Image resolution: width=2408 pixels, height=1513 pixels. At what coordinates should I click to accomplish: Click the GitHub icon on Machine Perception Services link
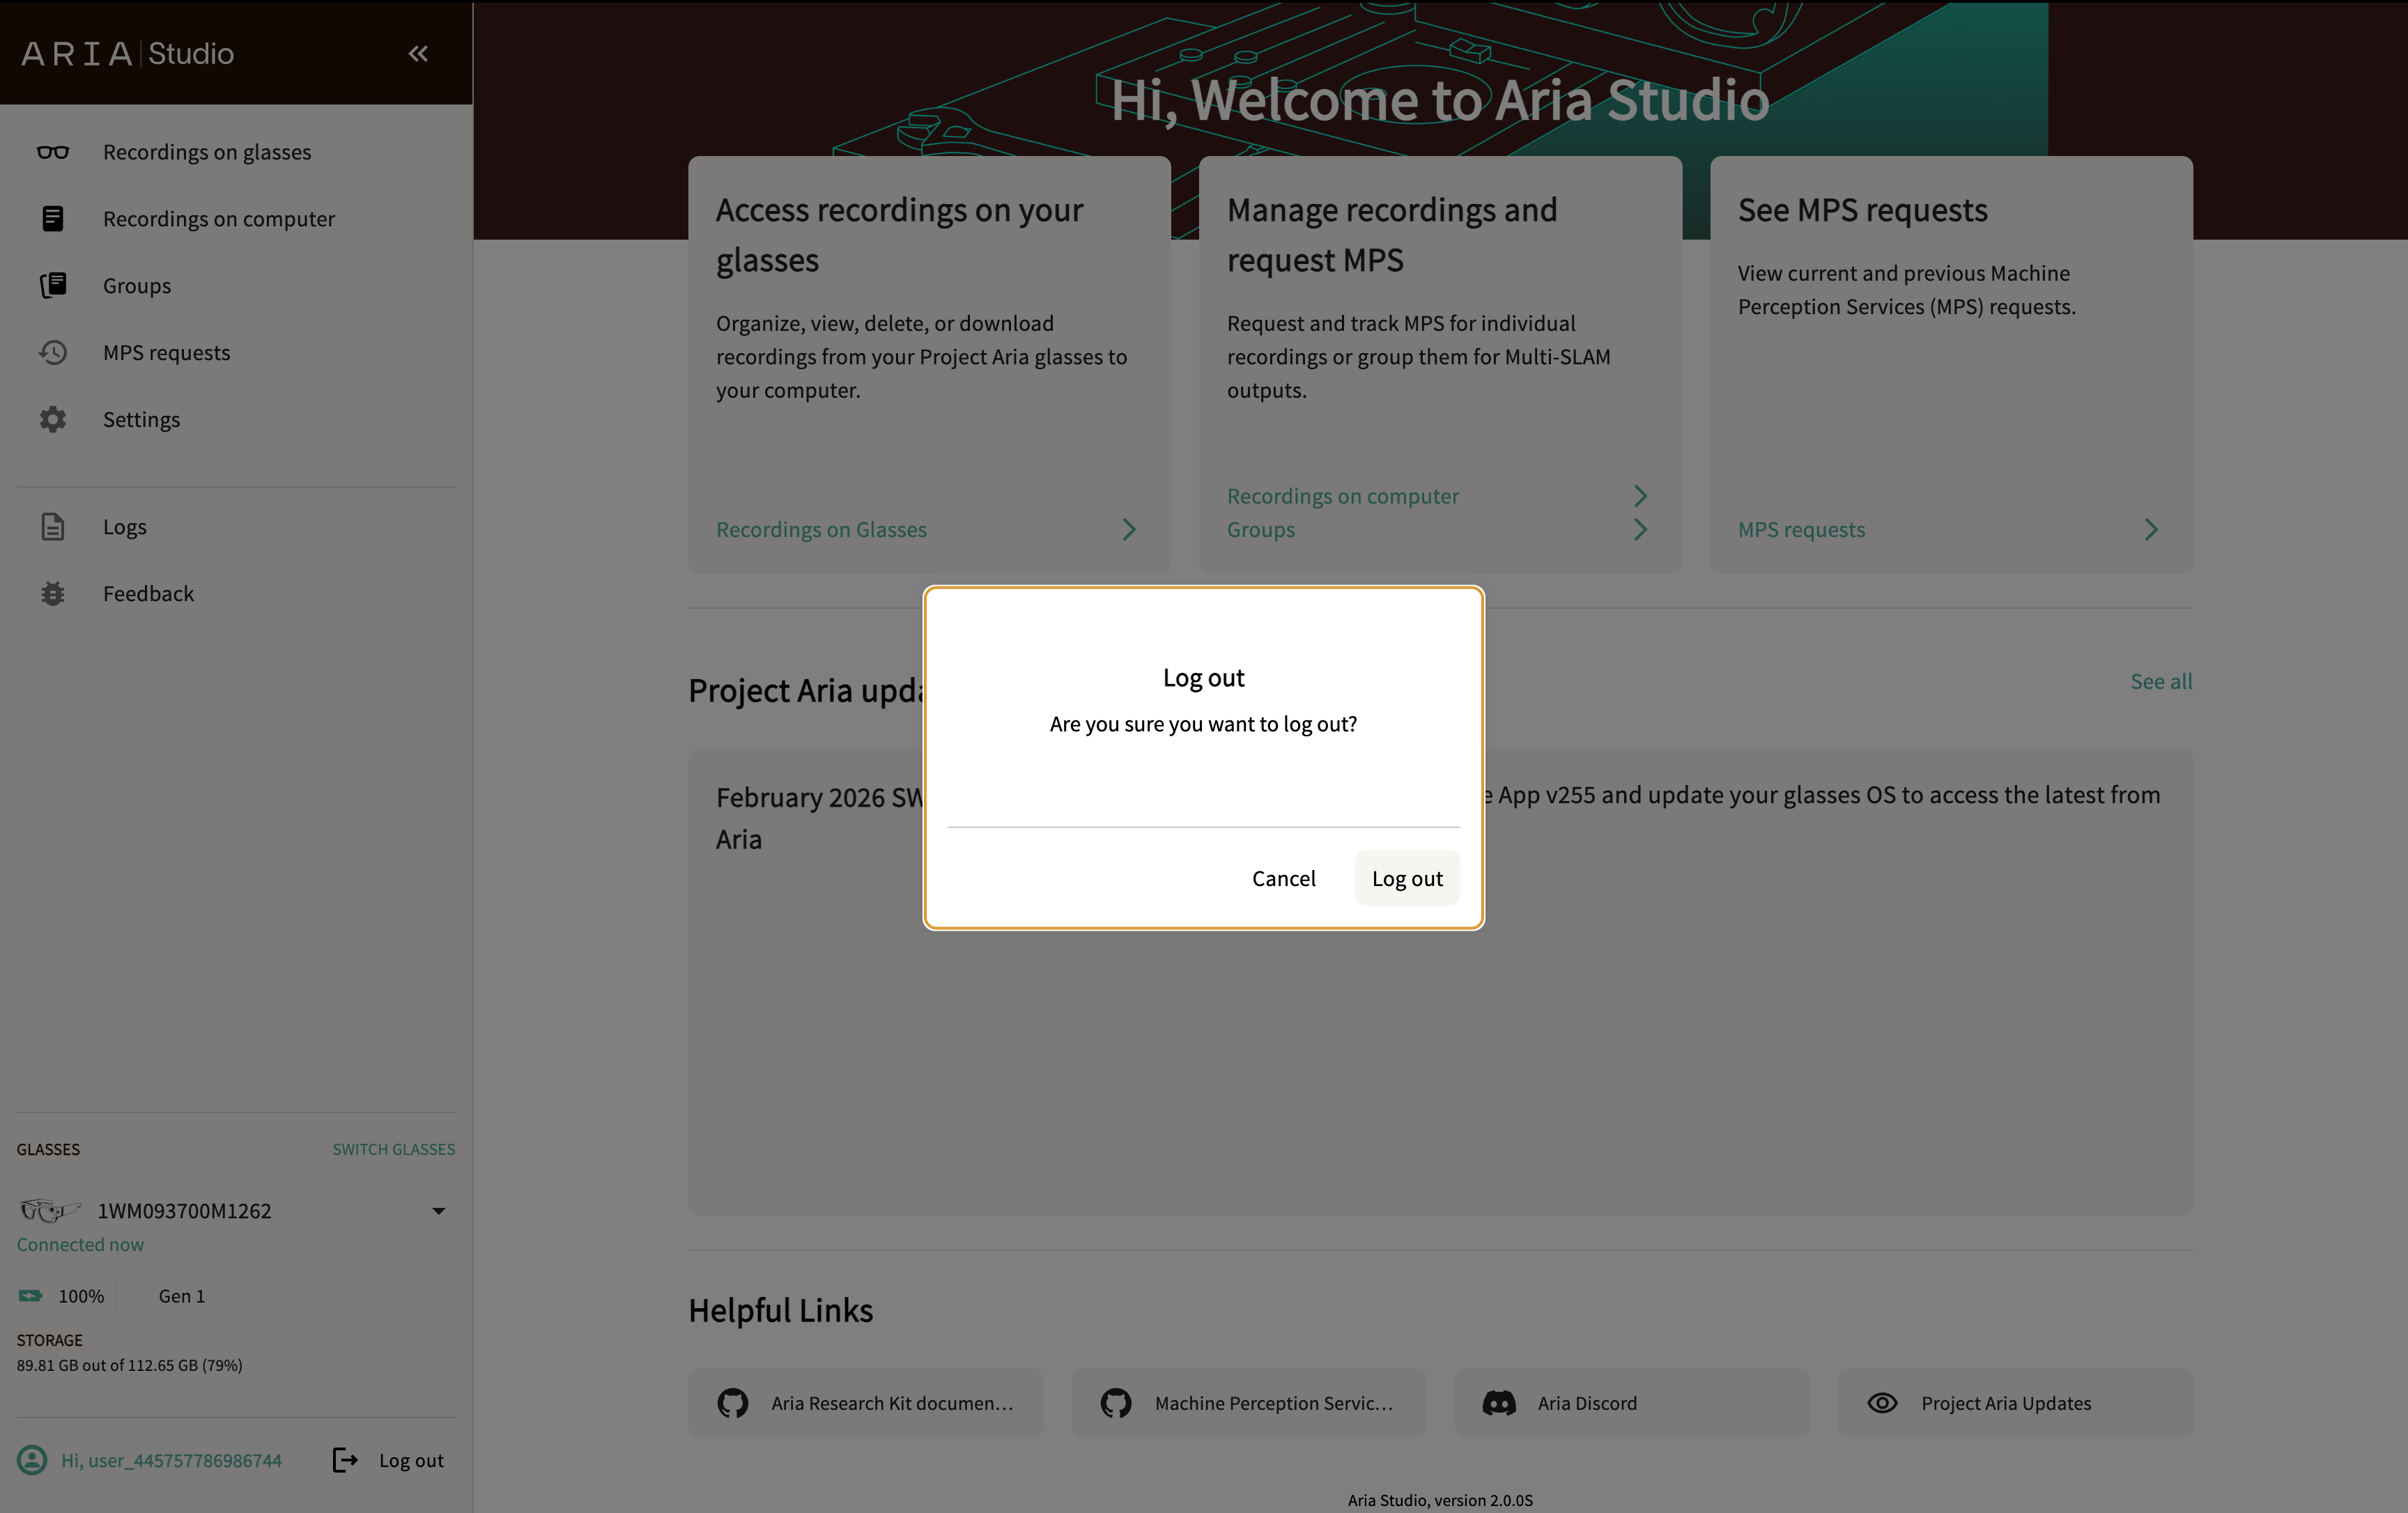pyautogui.click(x=1116, y=1403)
